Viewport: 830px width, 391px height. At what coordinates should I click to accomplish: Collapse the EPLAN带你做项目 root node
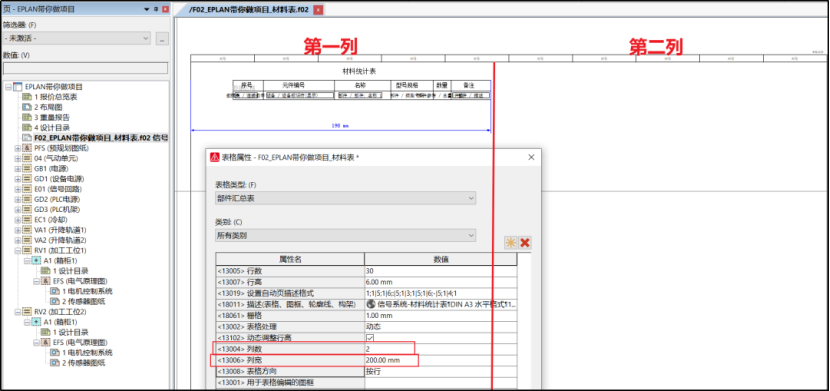tap(8, 87)
